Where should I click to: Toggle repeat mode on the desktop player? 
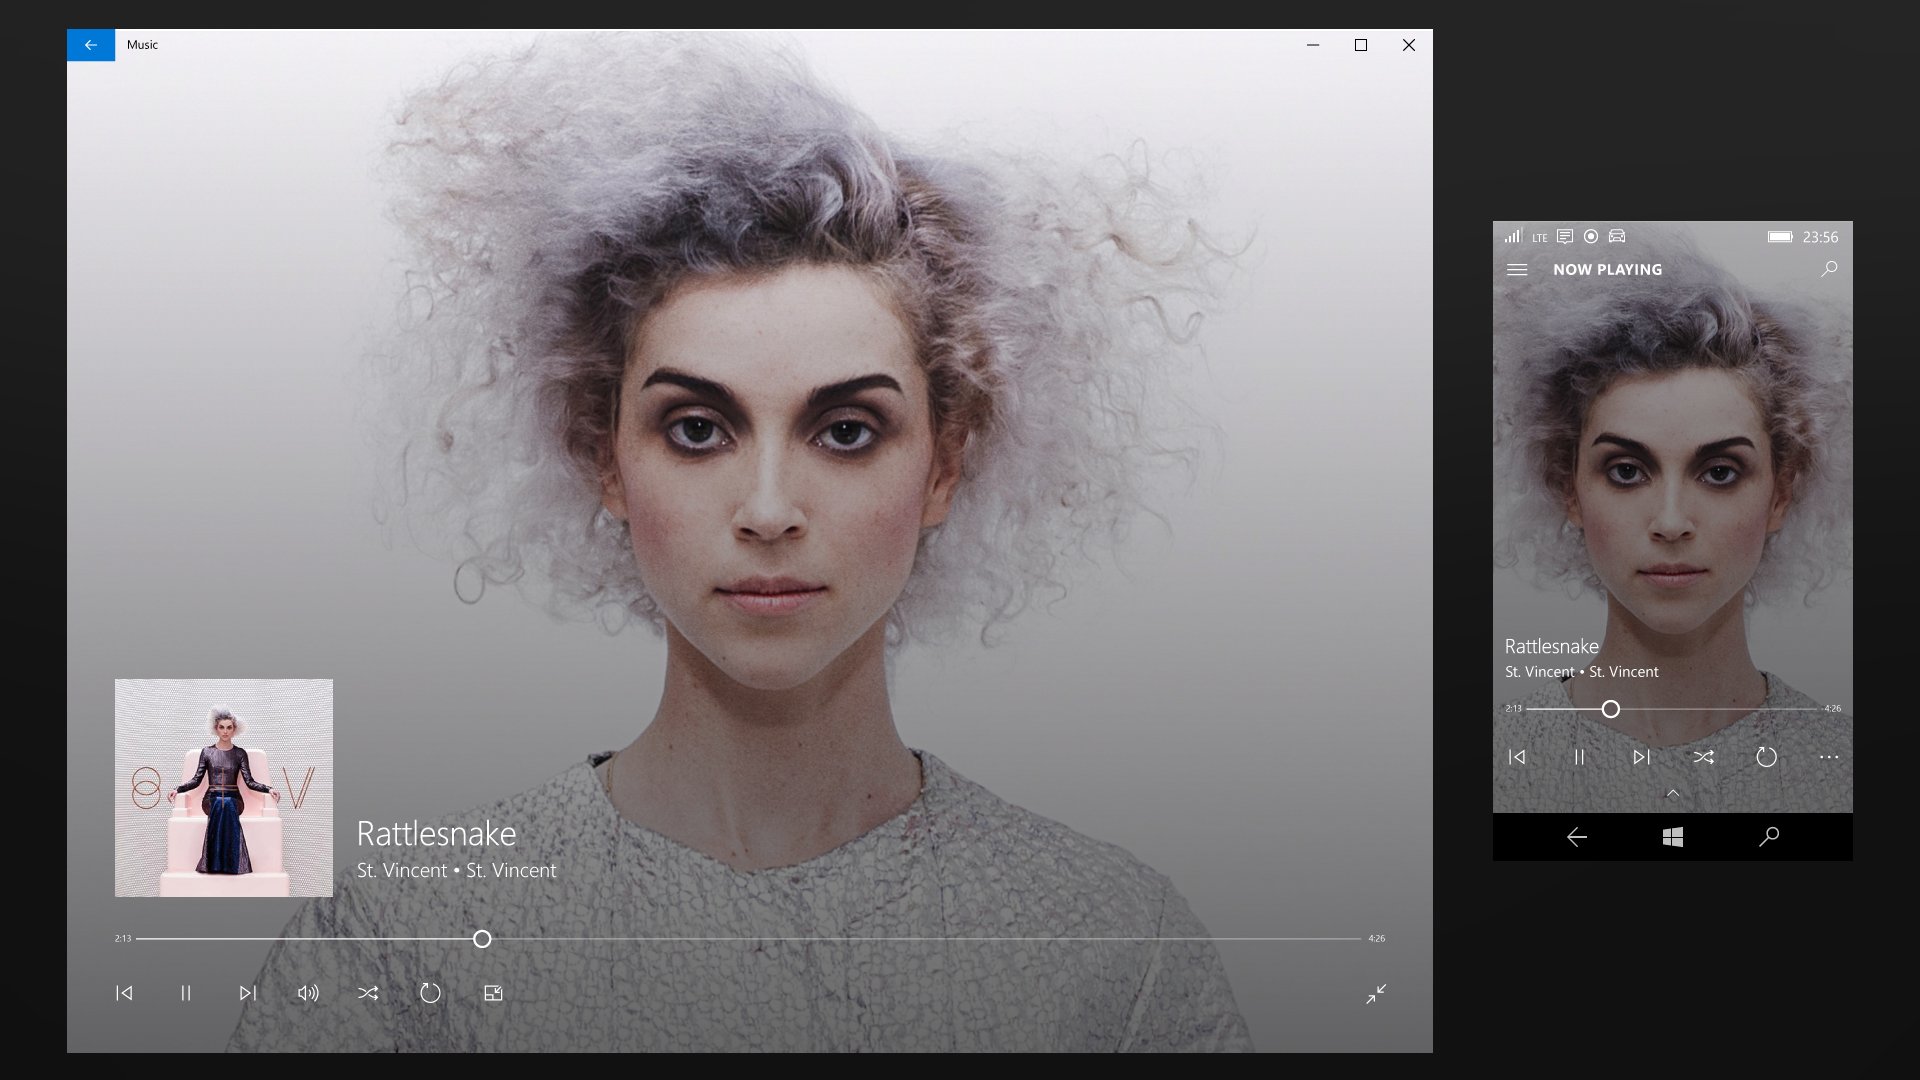point(431,993)
